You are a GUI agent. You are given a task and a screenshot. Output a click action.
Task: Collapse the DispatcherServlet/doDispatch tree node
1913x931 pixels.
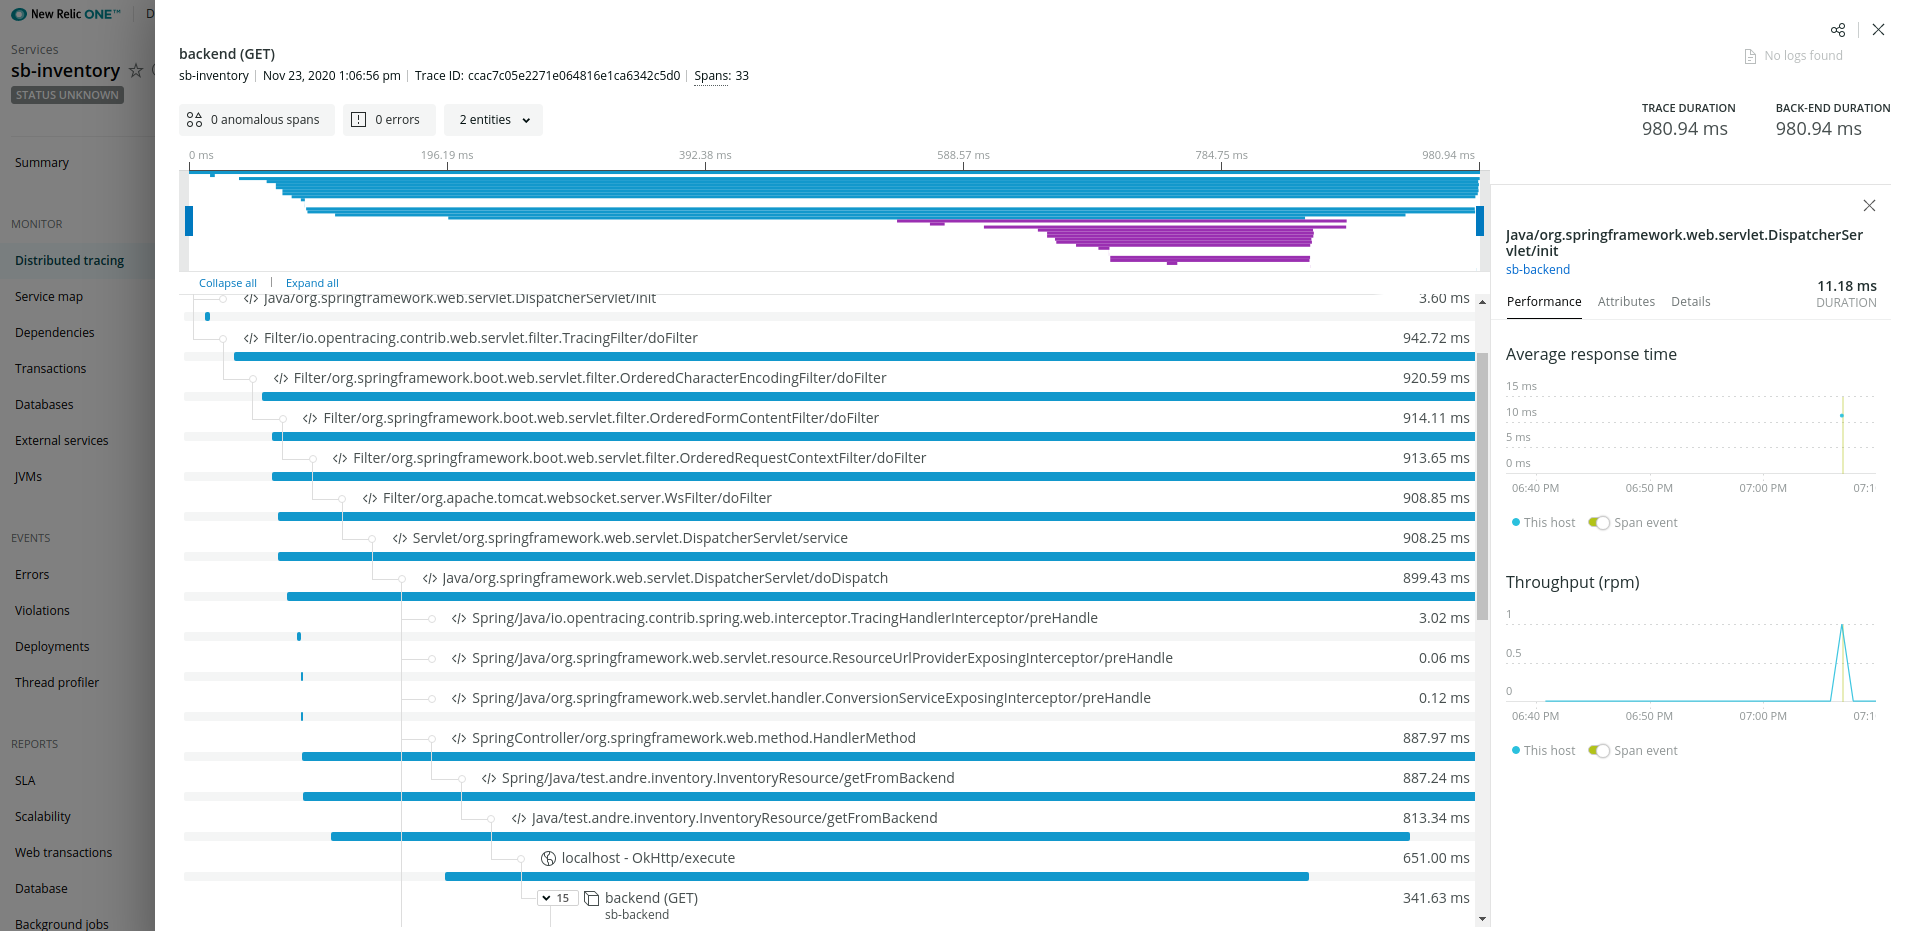pyautogui.click(x=402, y=579)
